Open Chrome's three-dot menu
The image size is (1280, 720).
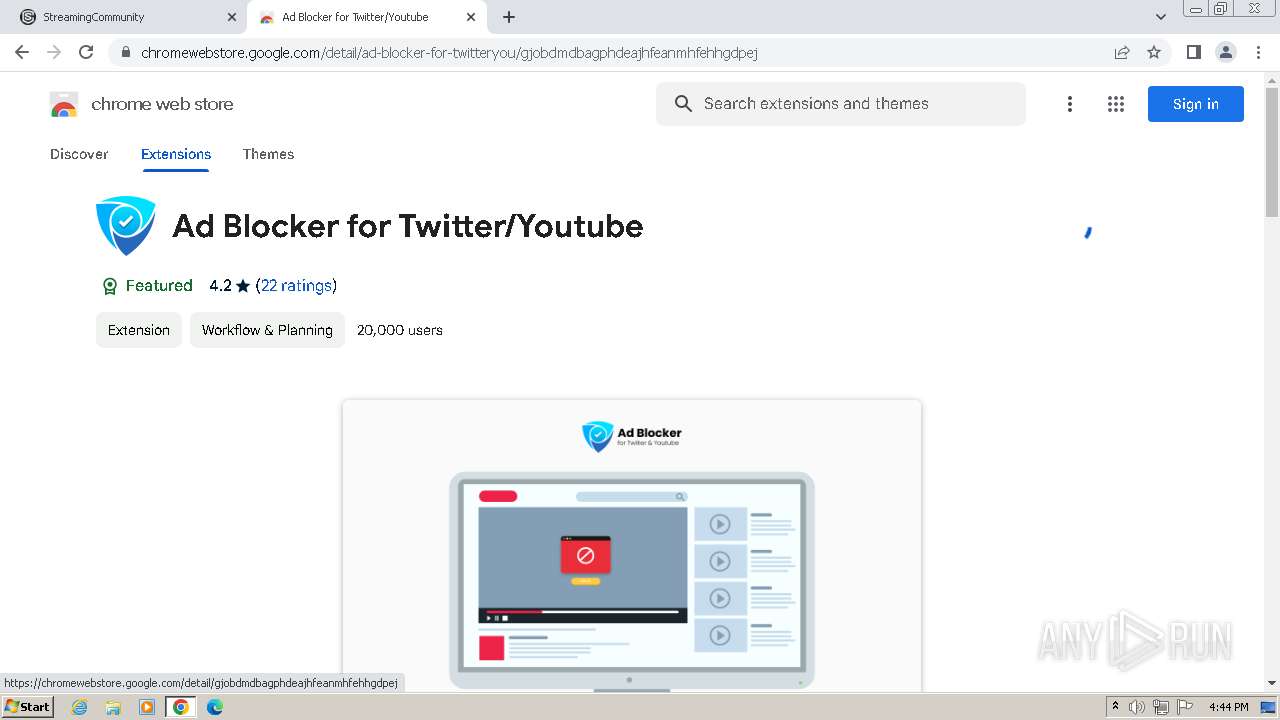(x=1259, y=52)
